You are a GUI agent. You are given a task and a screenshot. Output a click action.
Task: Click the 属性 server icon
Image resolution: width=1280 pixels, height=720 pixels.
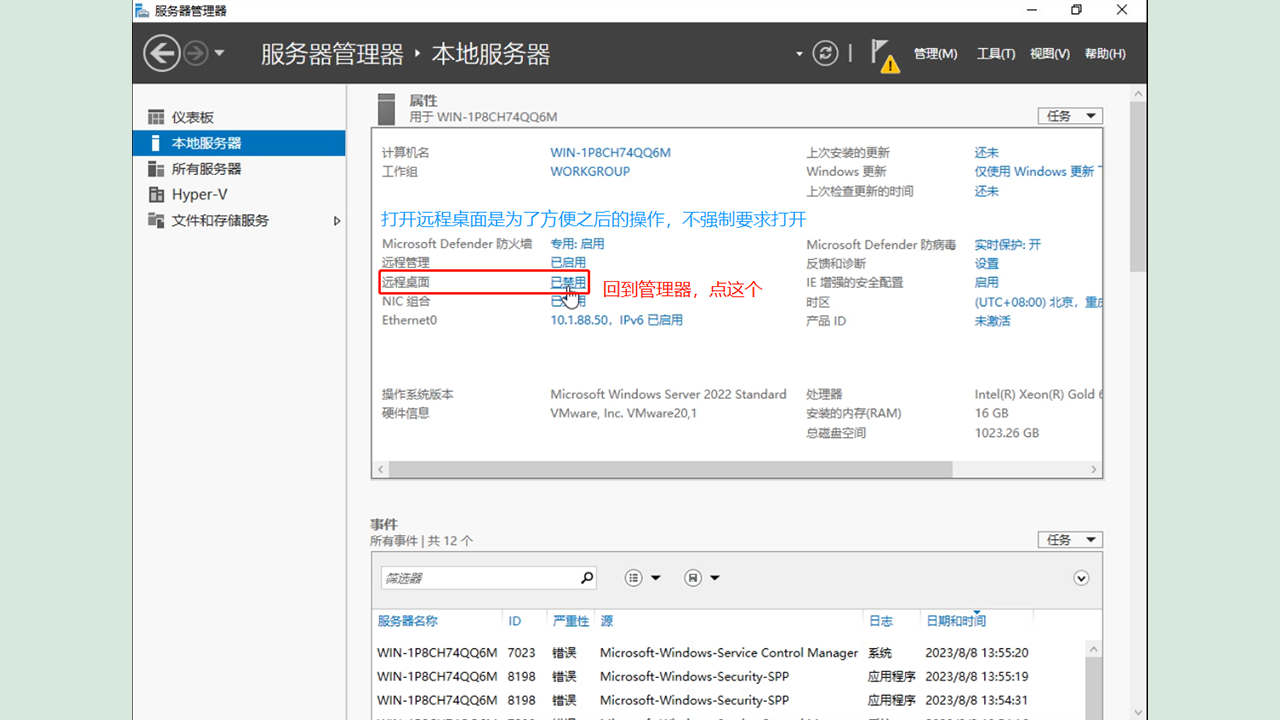(x=386, y=109)
